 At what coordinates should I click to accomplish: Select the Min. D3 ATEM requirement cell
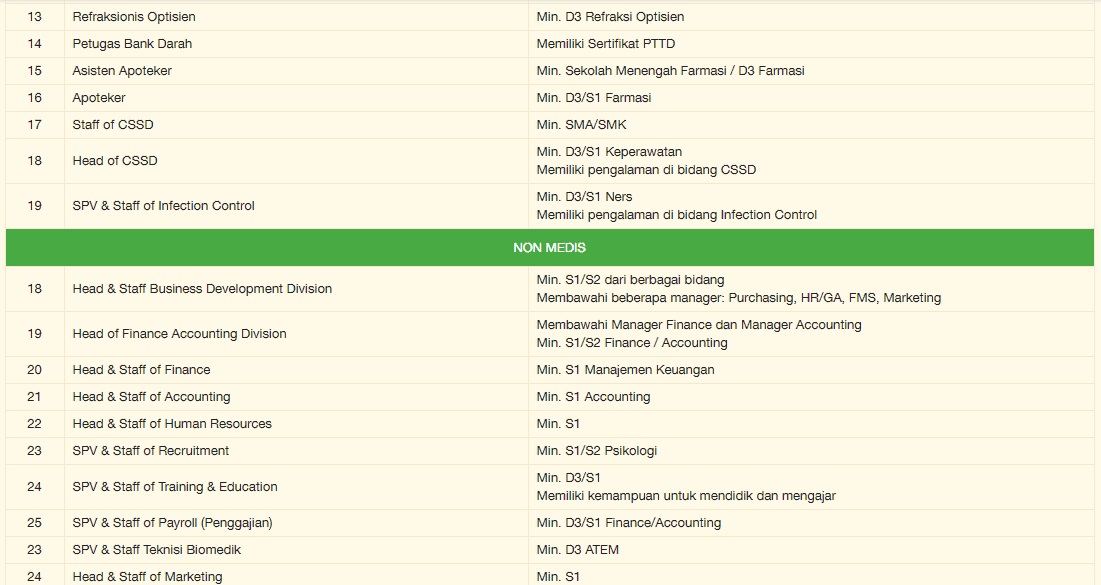click(578, 550)
